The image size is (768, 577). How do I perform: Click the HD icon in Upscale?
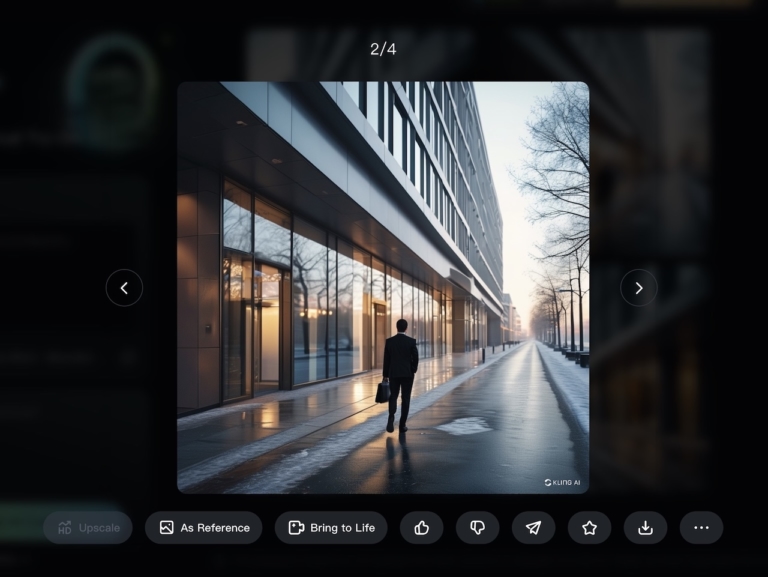tap(65, 528)
